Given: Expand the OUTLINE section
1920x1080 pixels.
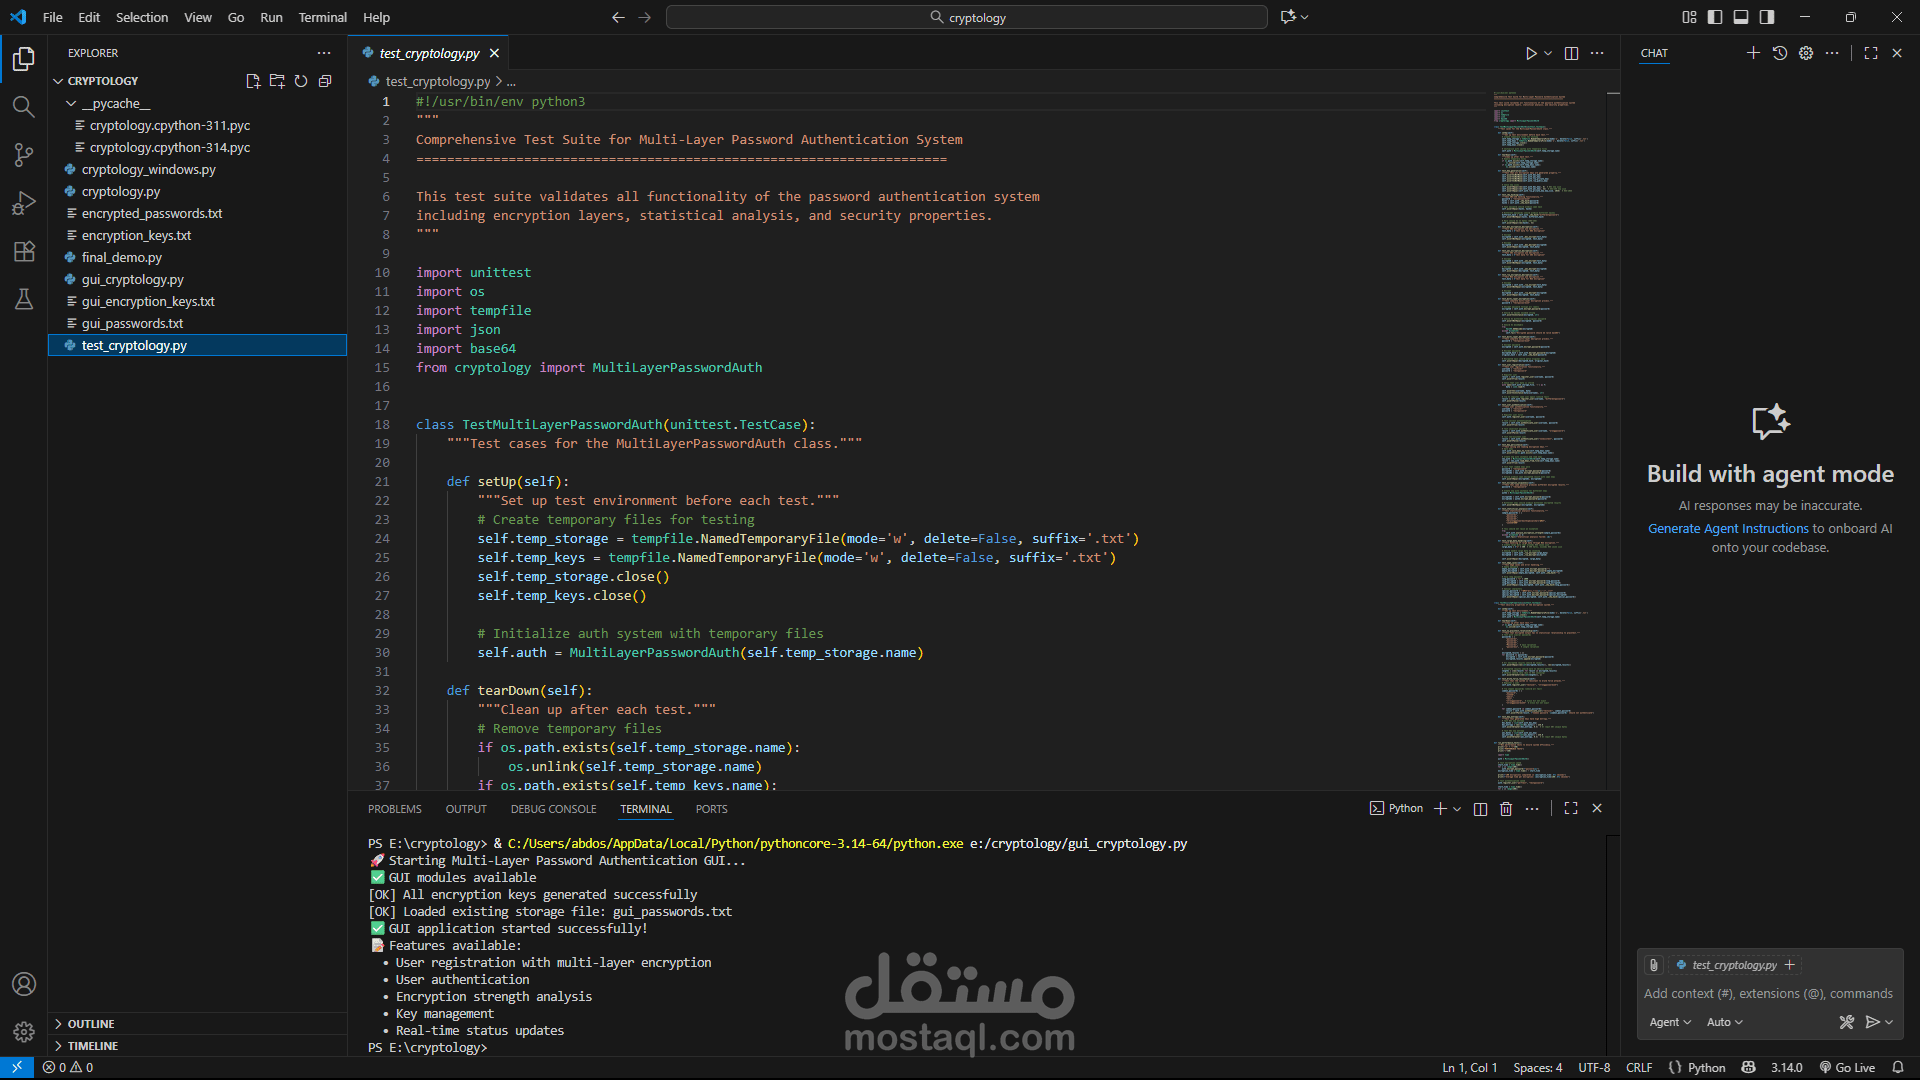Looking at the screenshot, I should coord(90,1024).
